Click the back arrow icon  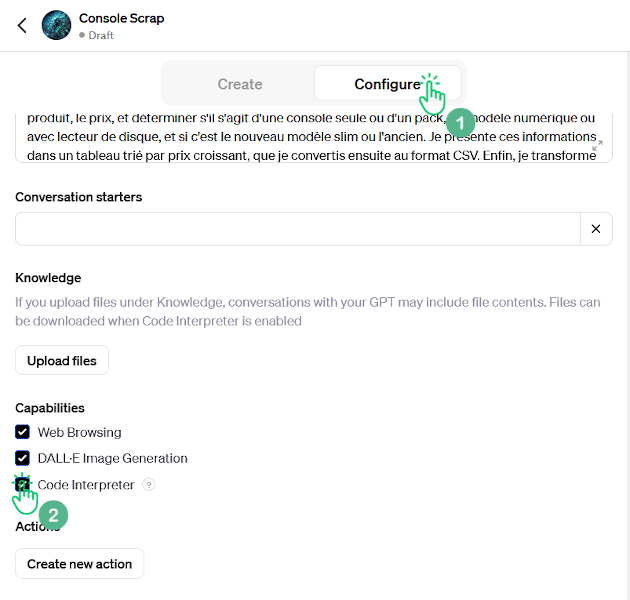[22, 25]
